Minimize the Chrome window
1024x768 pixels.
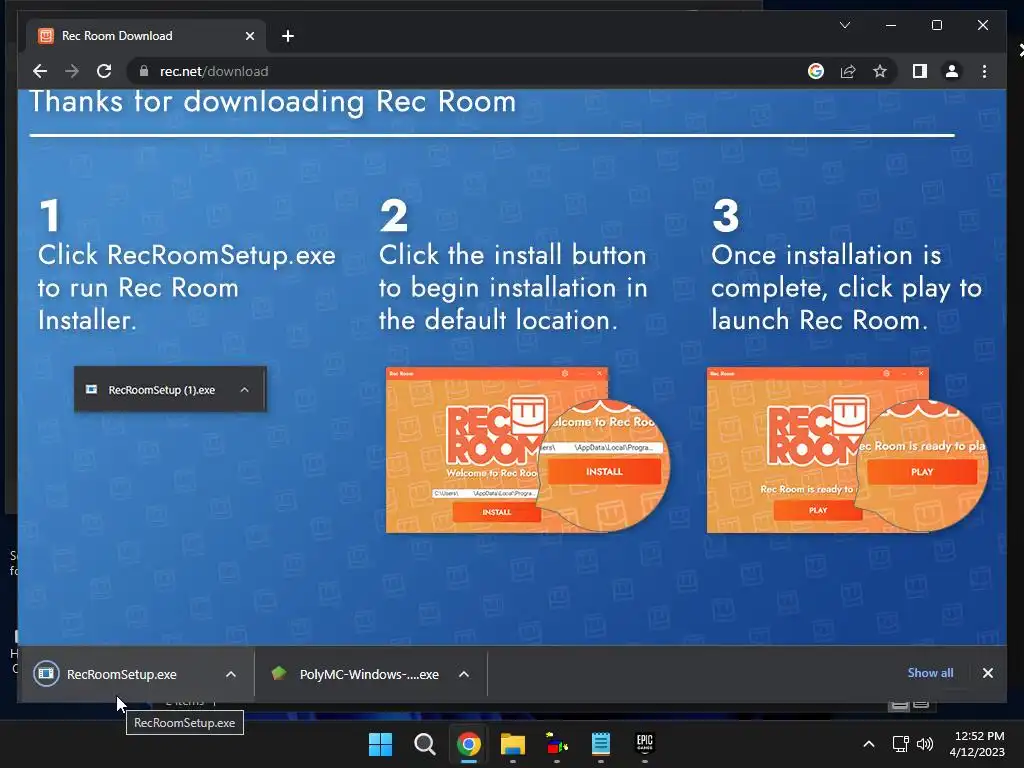[891, 25]
